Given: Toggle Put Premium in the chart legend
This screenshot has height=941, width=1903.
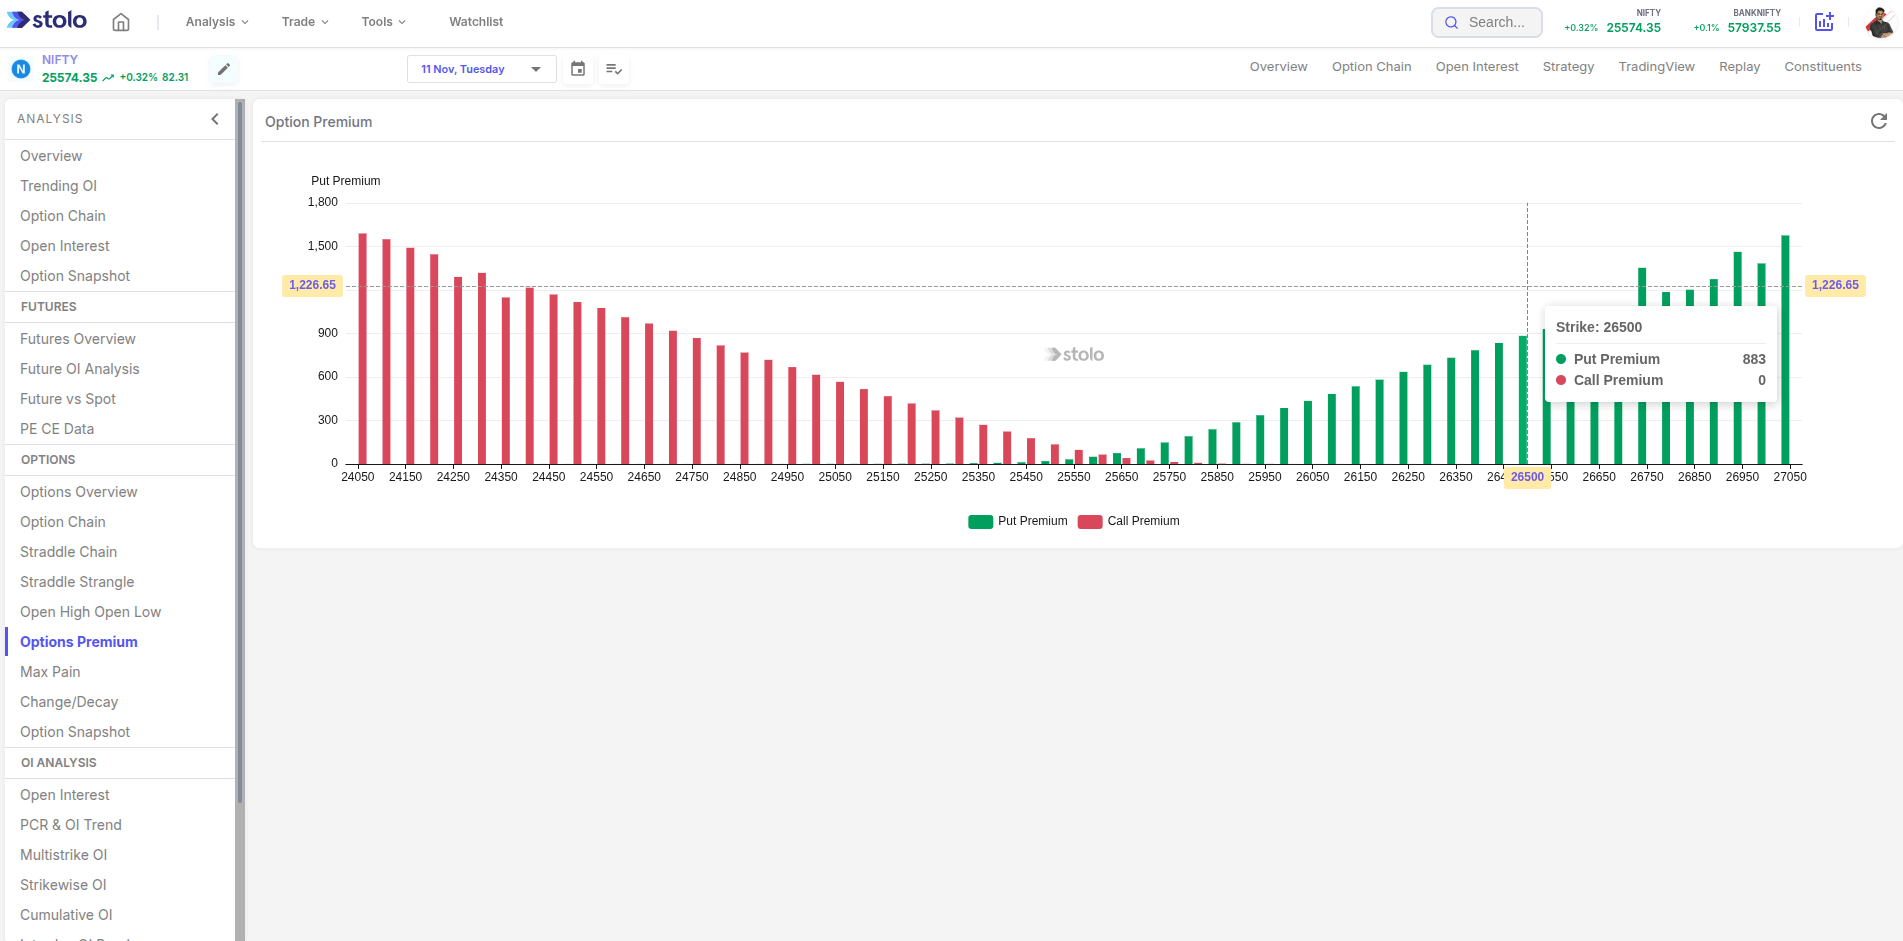Looking at the screenshot, I should [1017, 520].
